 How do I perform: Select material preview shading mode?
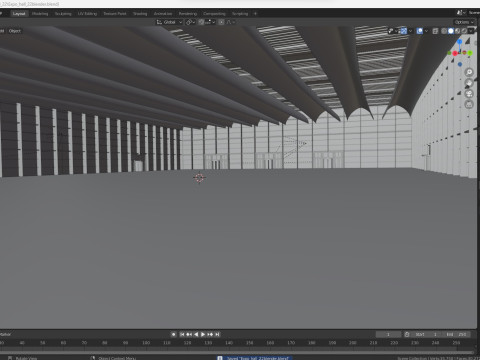click(x=457, y=31)
